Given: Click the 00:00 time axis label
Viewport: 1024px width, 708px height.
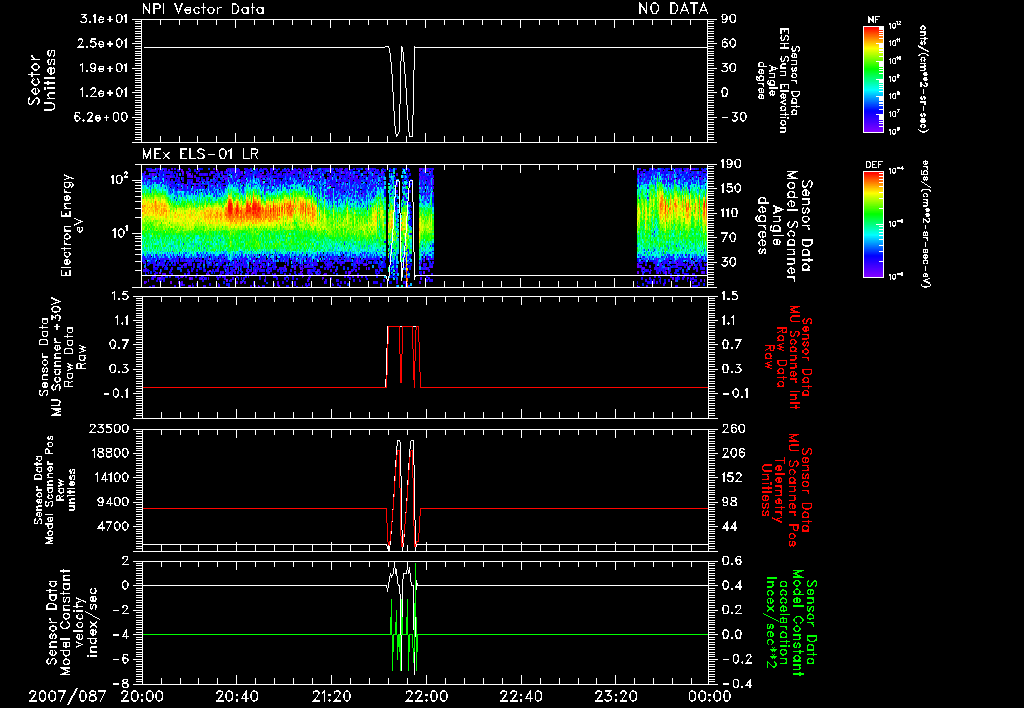Looking at the screenshot, I should [710, 696].
